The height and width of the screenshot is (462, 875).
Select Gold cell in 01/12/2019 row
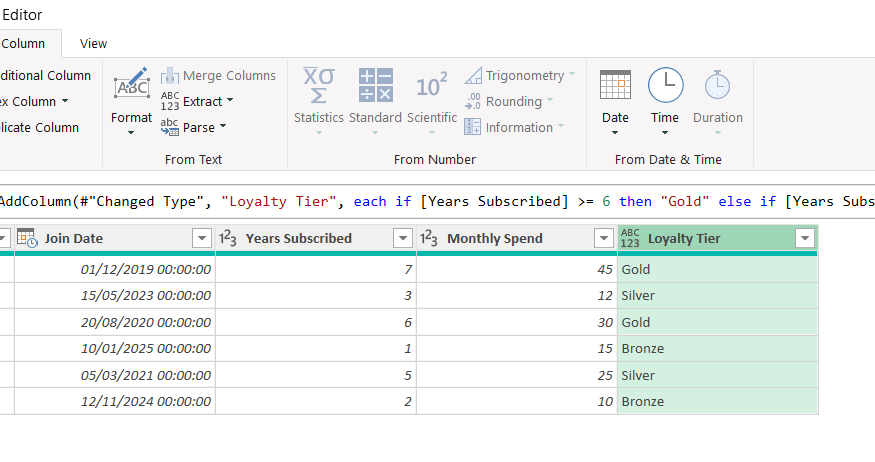pos(718,270)
